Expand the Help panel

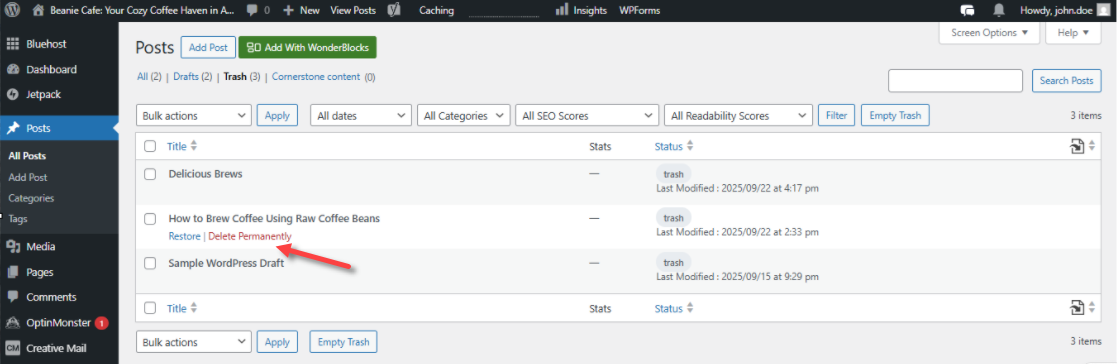click(1074, 33)
